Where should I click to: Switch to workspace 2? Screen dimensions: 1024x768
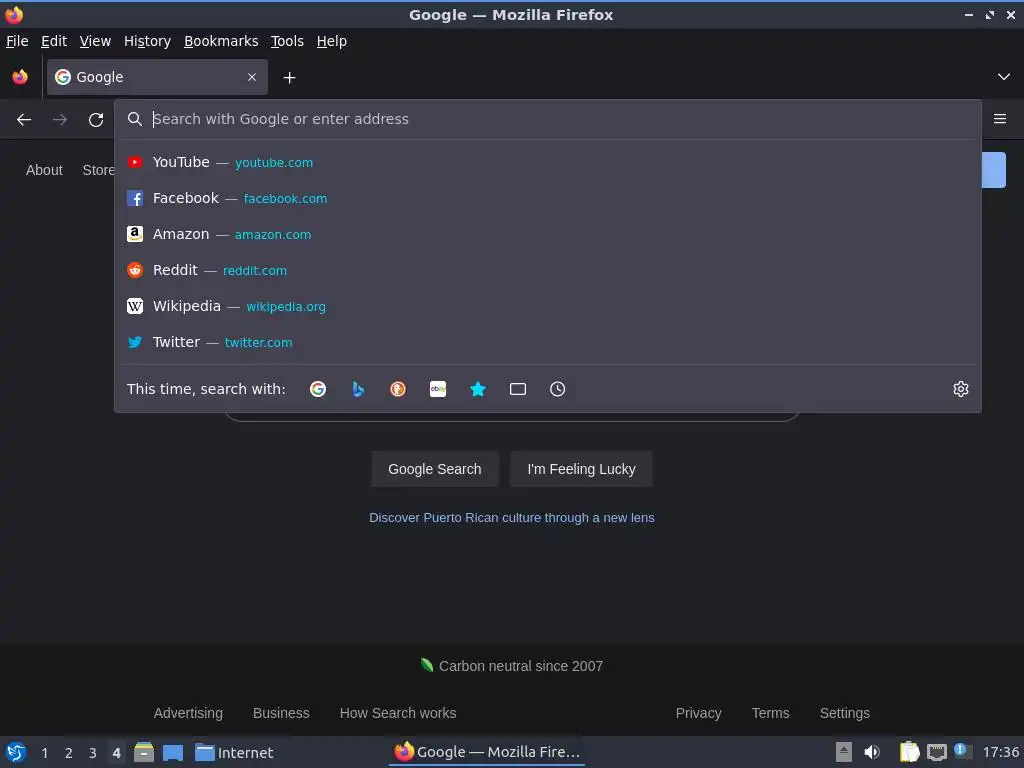point(69,753)
